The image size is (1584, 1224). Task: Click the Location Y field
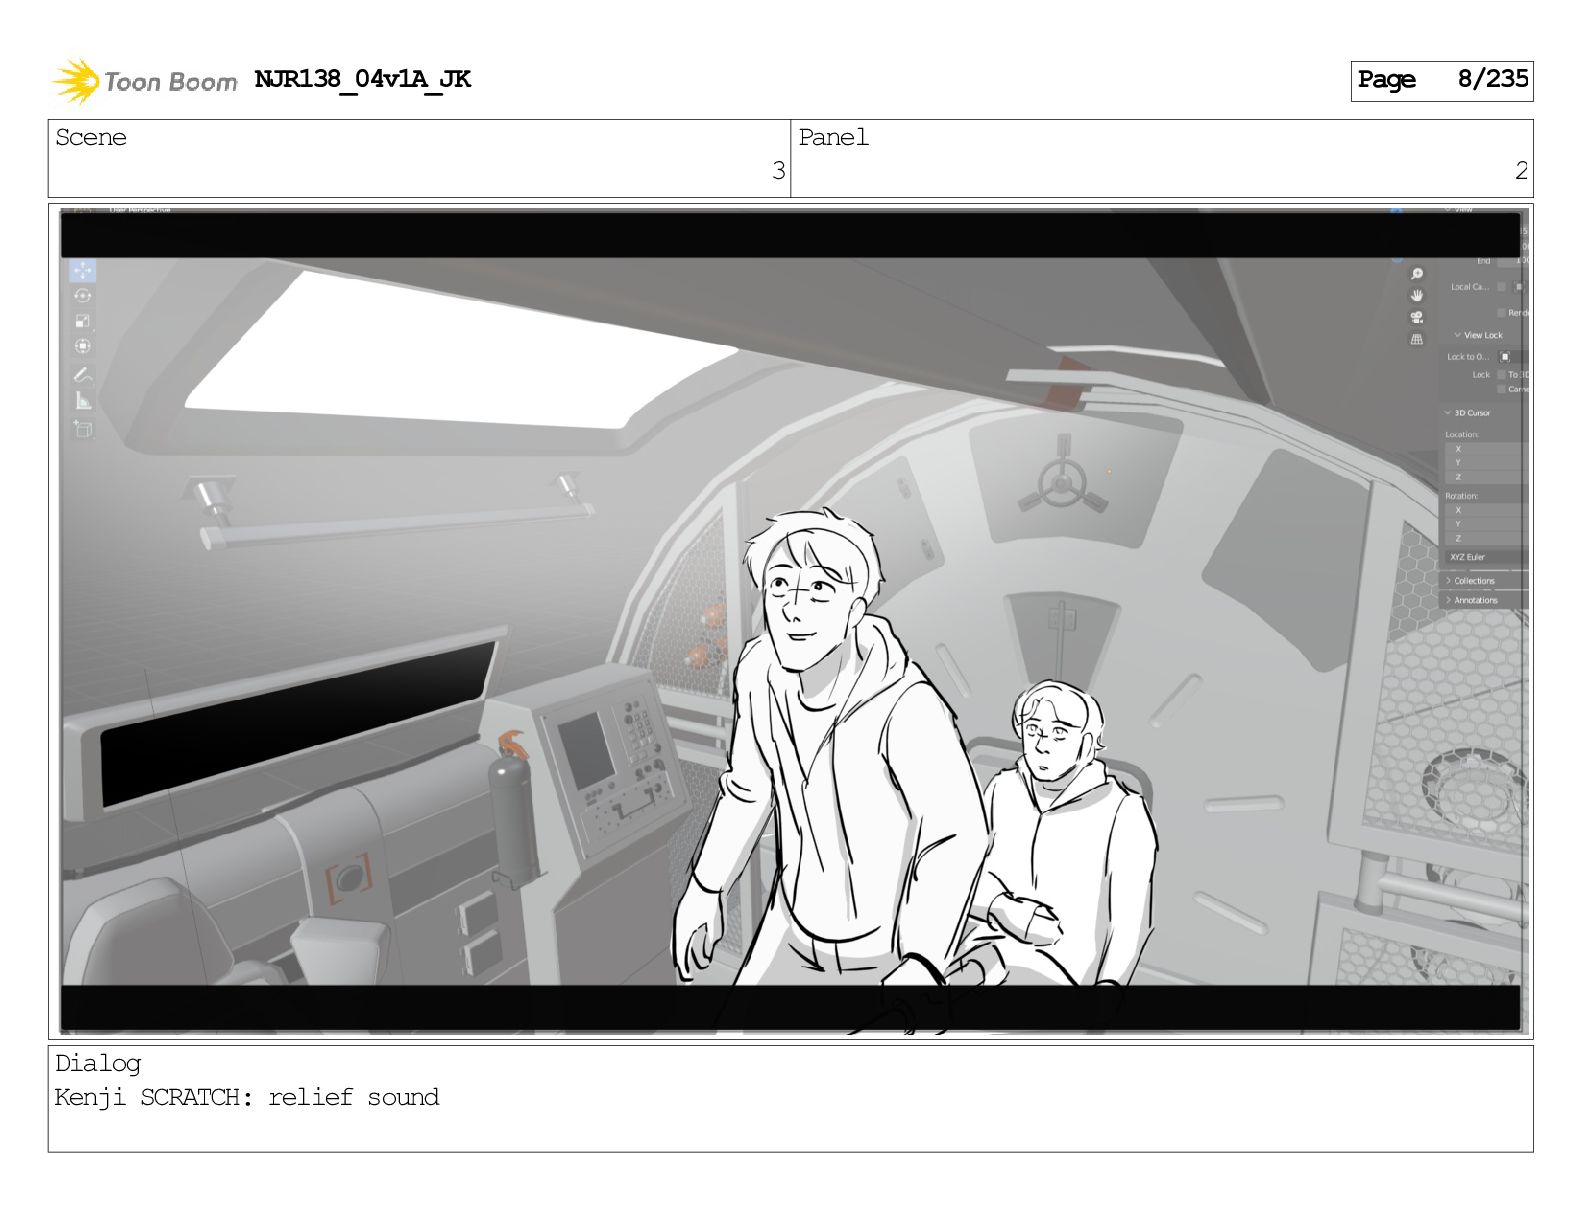1488,463
